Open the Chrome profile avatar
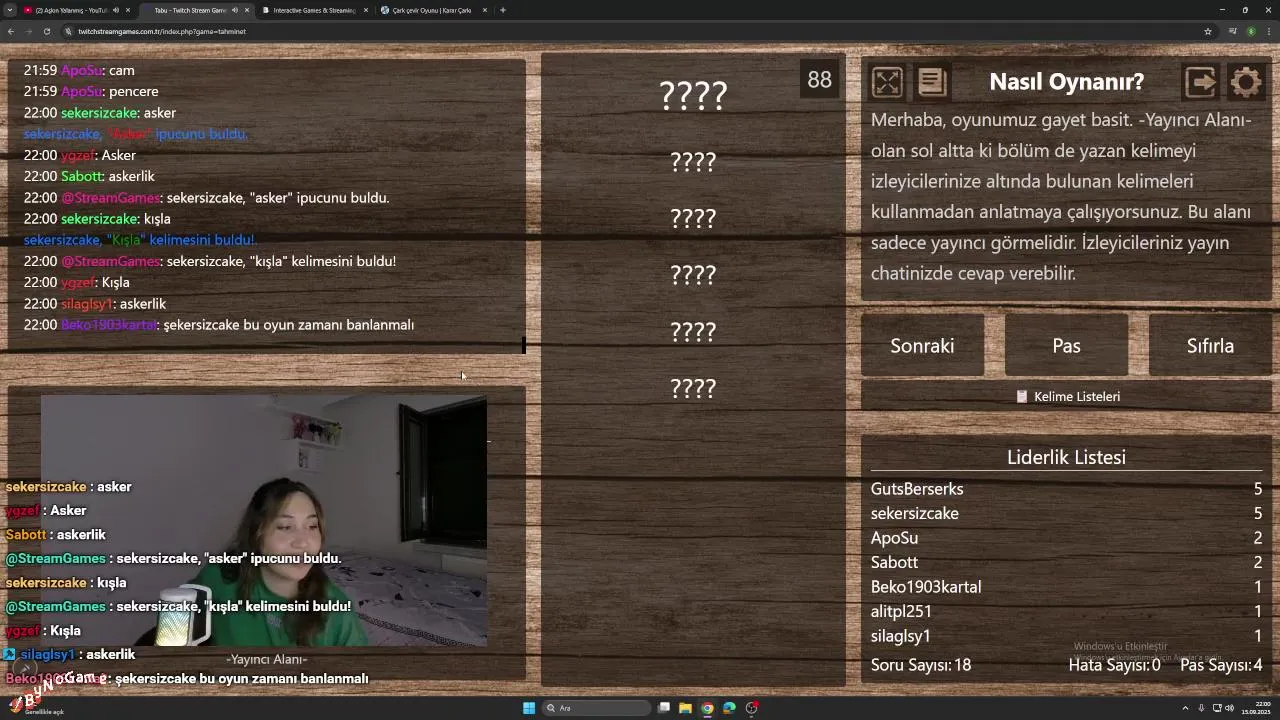Viewport: 1280px width, 720px height. coord(1251,31)
